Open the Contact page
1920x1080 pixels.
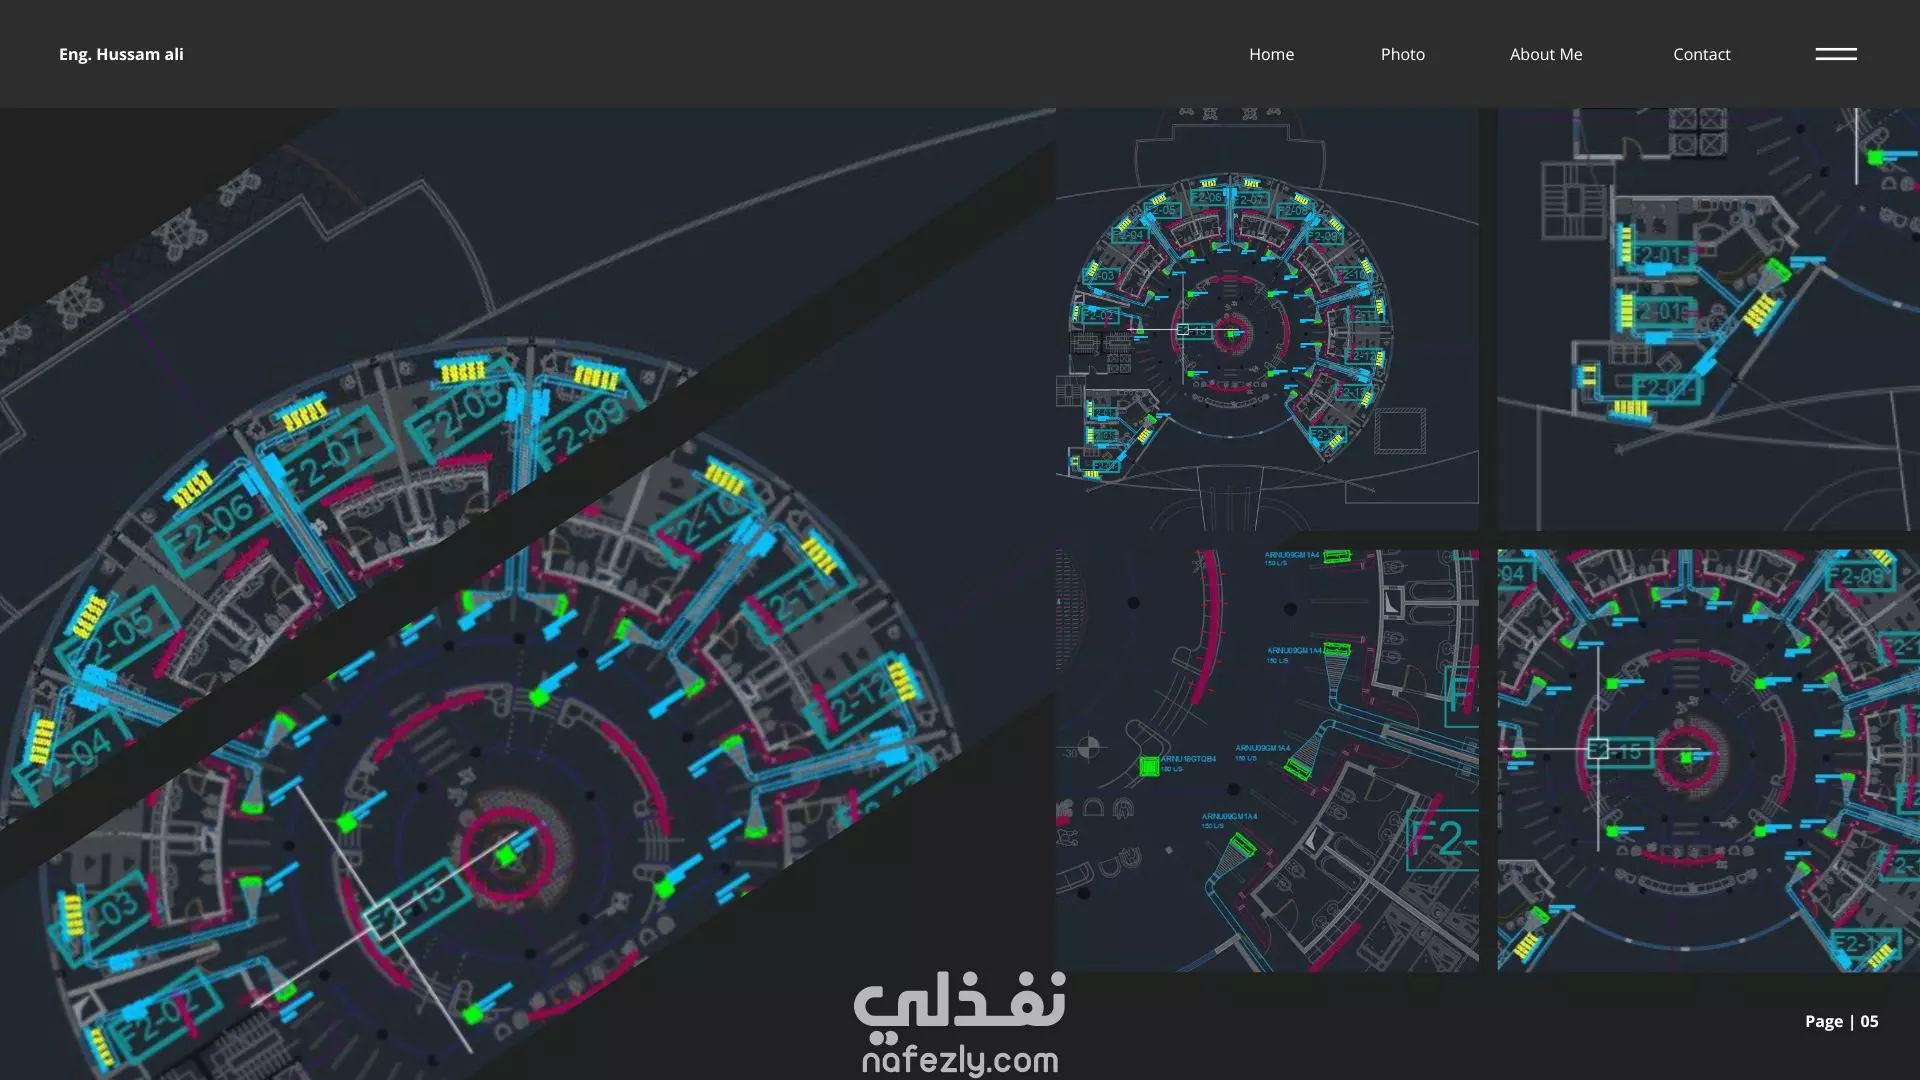coord(1701,54)
